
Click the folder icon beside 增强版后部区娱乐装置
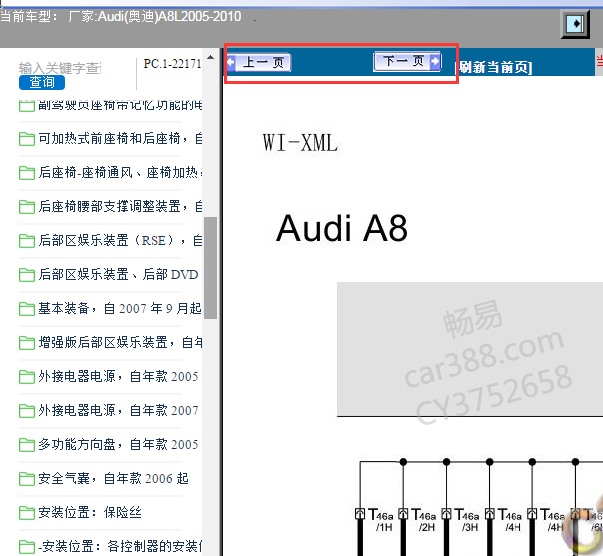point(27,343)
